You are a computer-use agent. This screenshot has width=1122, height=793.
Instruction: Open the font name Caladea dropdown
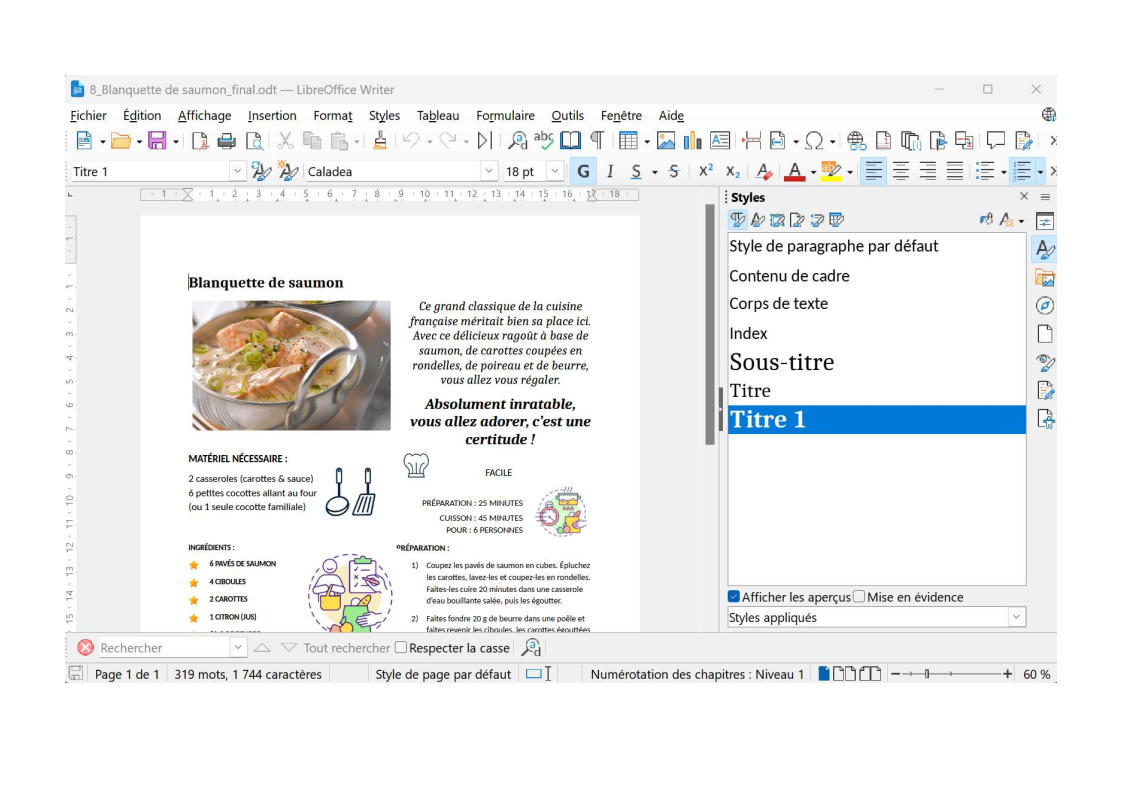[488, 172]
